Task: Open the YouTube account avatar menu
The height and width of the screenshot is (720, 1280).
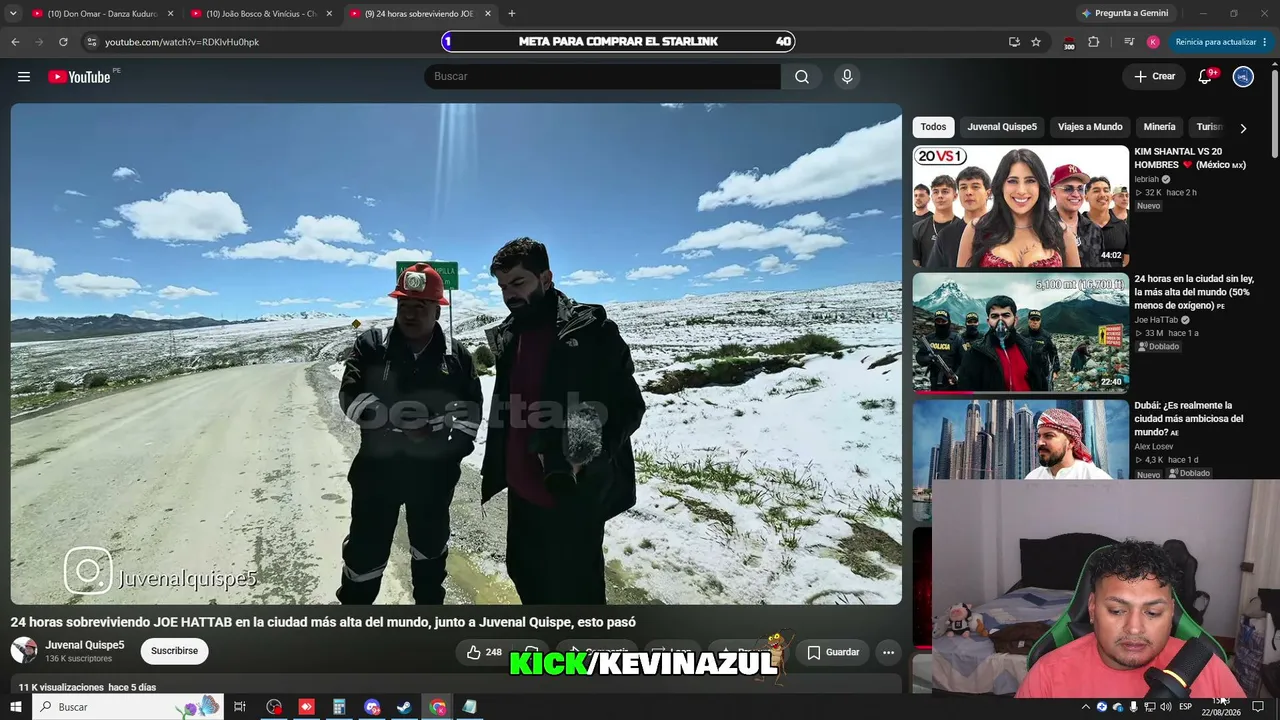Action: click(x=1243, y=77)
